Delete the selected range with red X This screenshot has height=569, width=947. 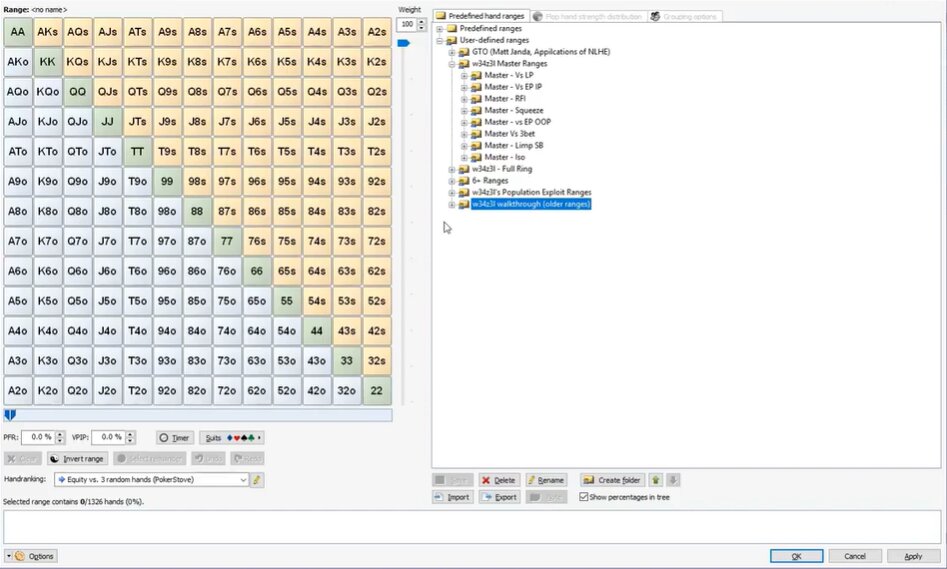coord(499,480)
